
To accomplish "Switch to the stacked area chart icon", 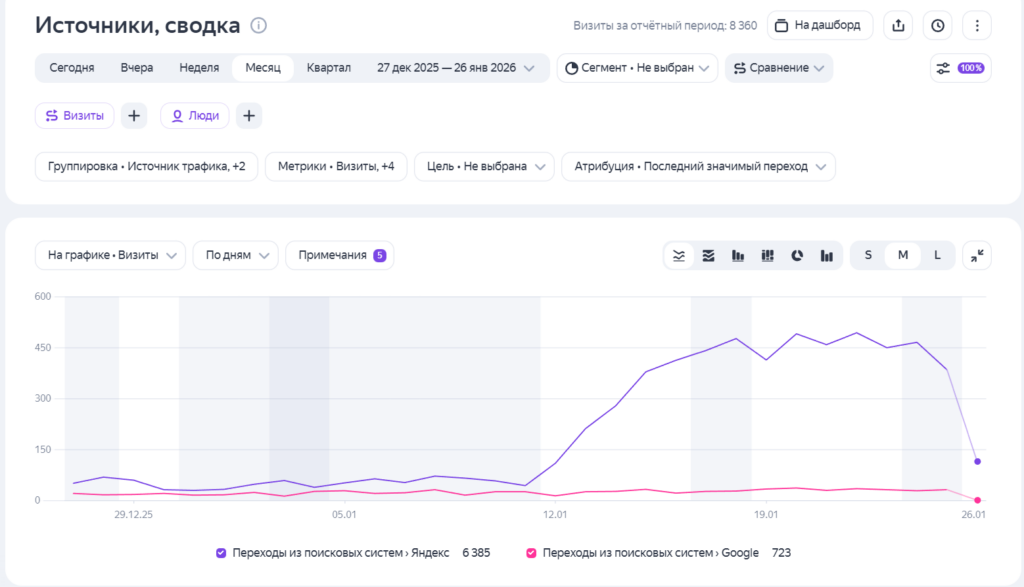I will point(709,255).
